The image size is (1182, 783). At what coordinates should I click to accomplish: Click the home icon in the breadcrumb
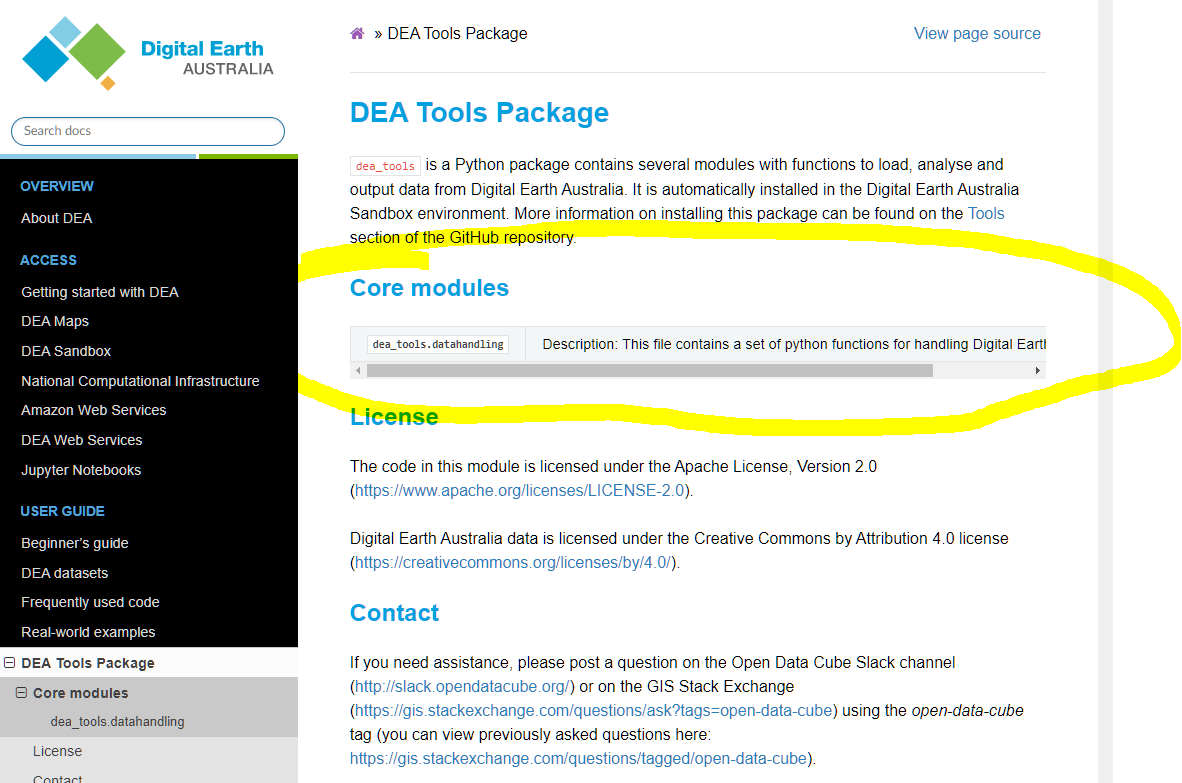tap(357, 33)
